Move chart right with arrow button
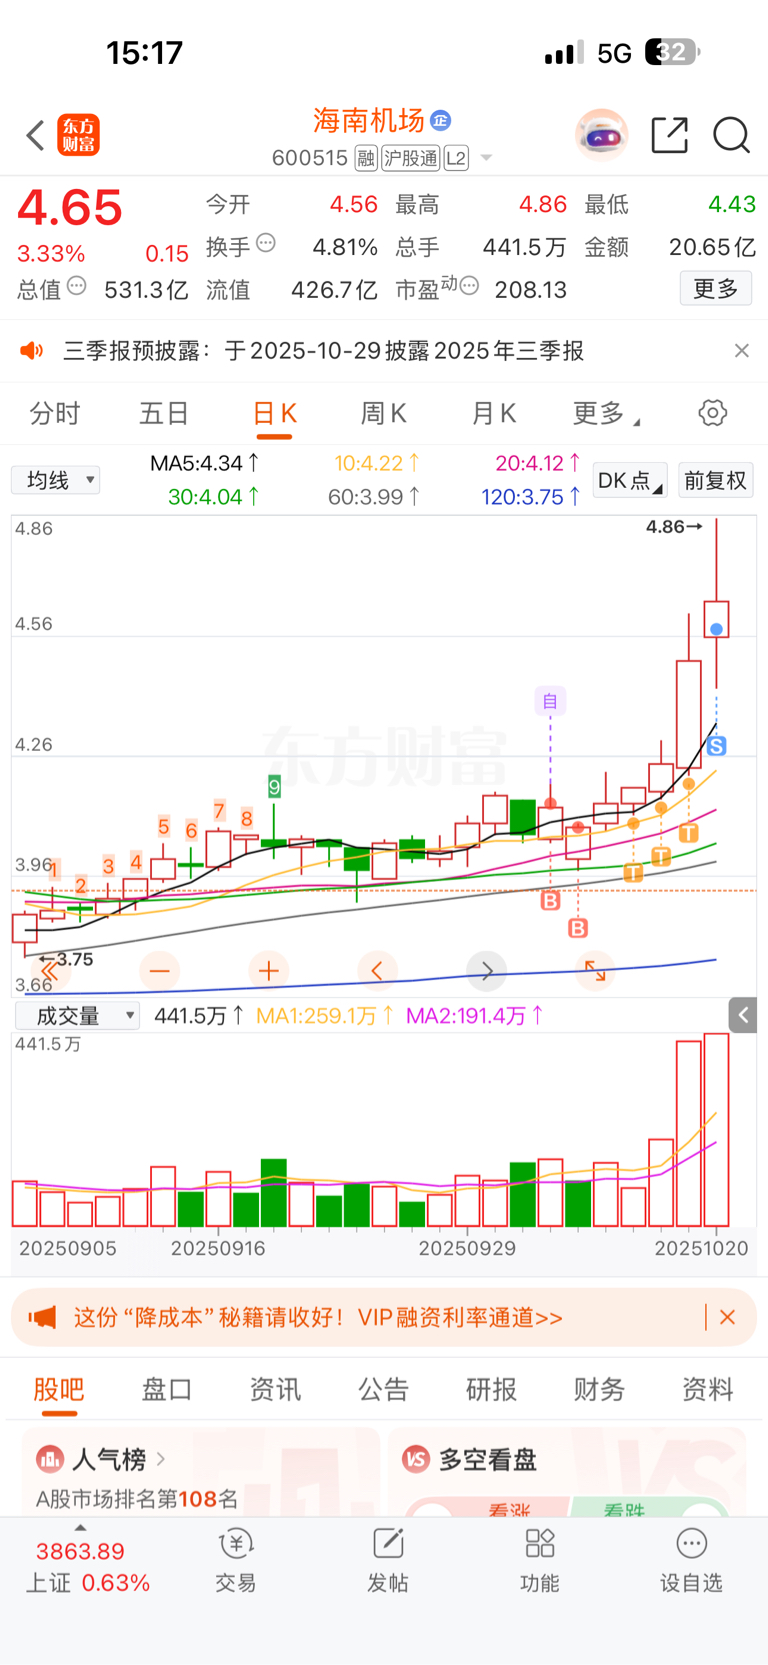 [x=487, y=970]
